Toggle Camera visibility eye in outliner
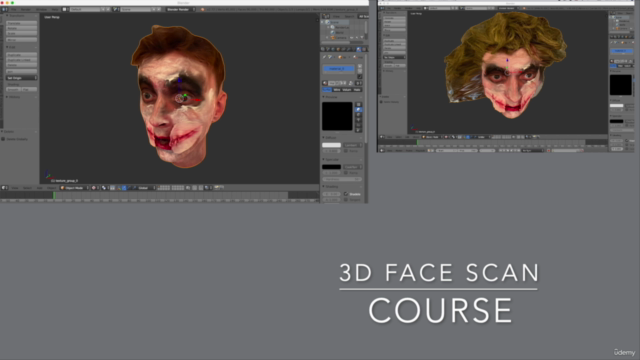This screenshot has width=640, height=360. pos(351,38)
